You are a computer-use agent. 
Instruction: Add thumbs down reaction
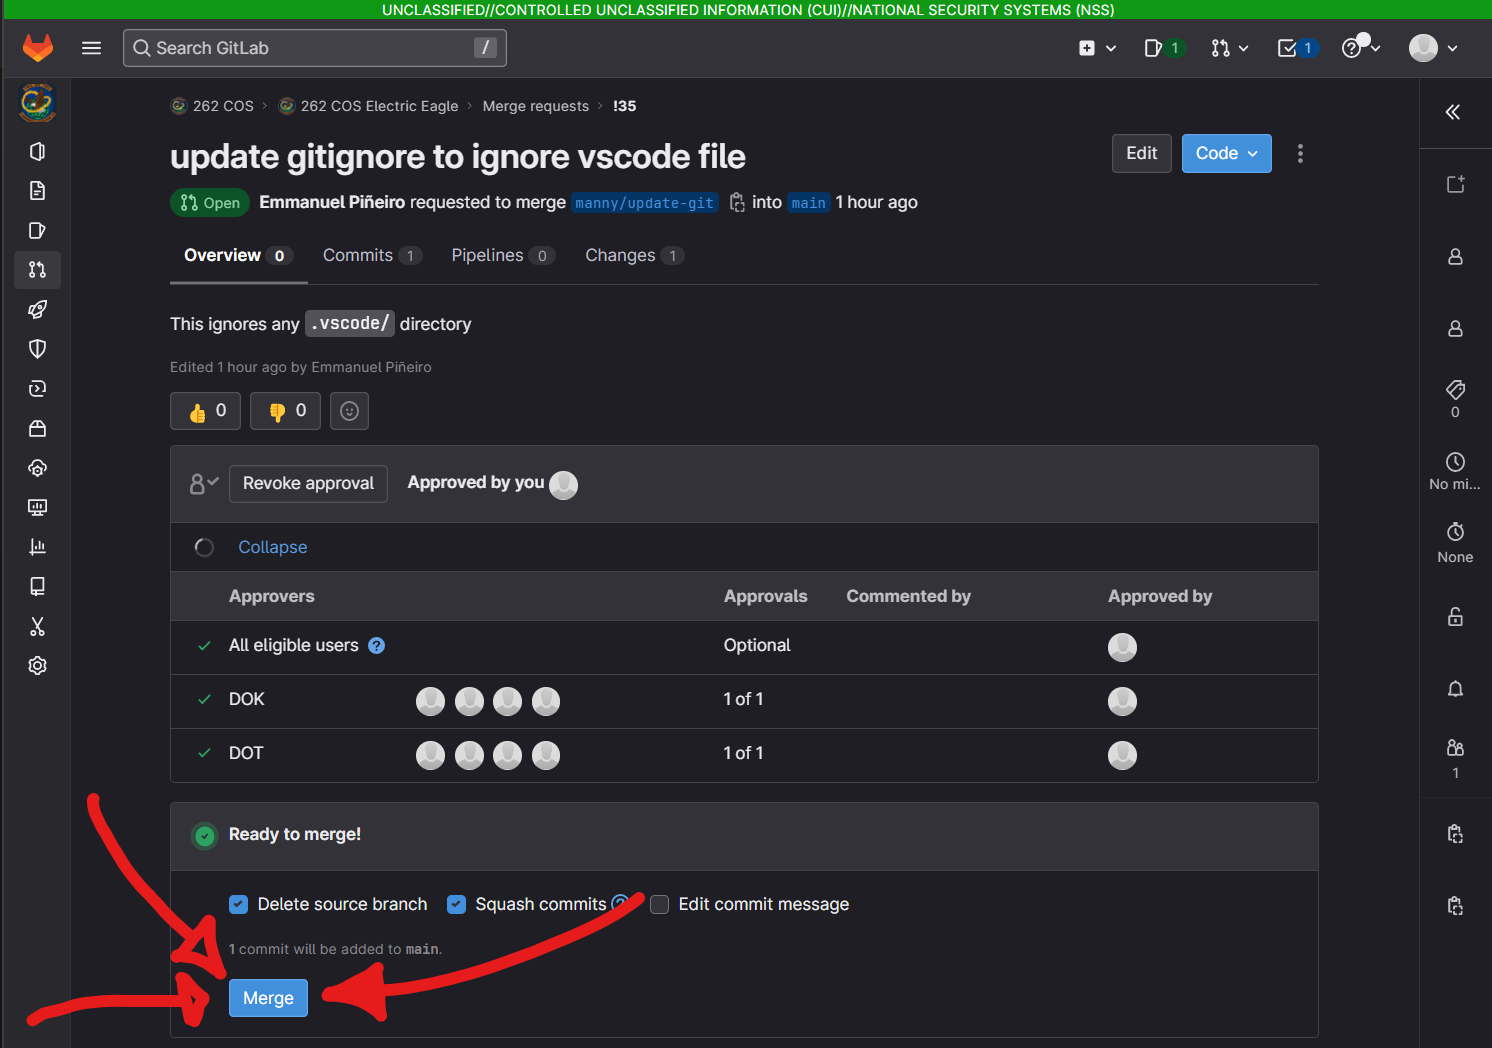pos(285,411)
